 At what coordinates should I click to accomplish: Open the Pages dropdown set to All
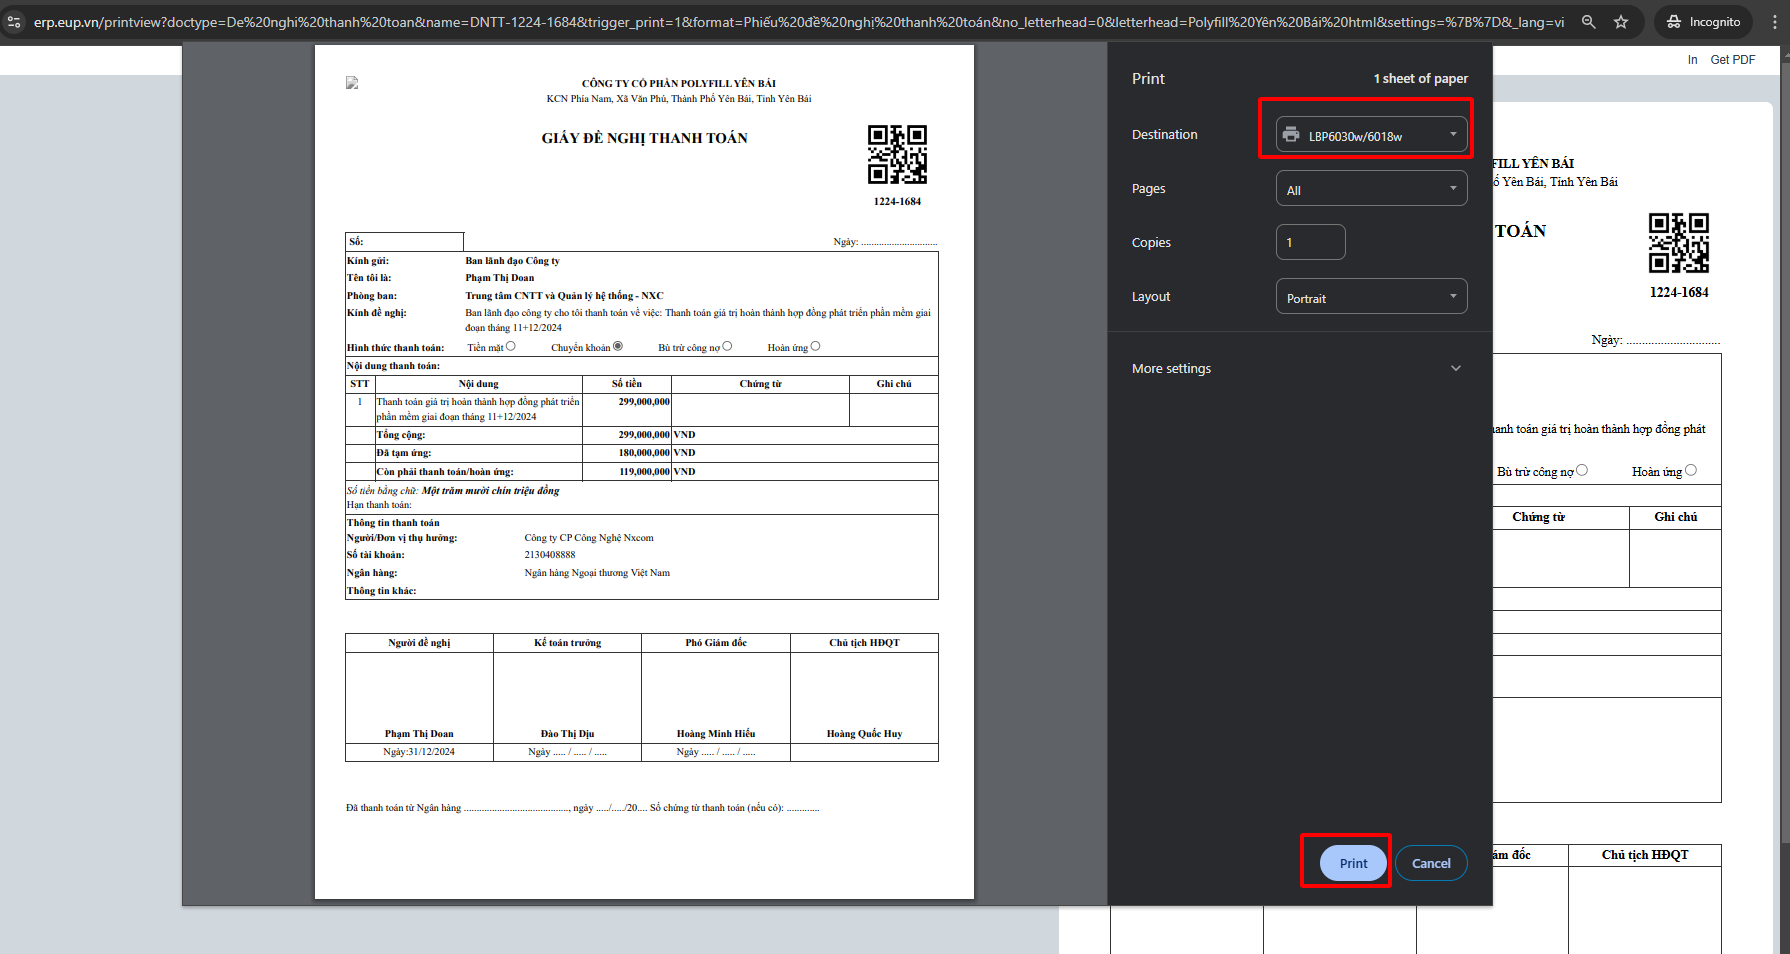point(1371,189)
